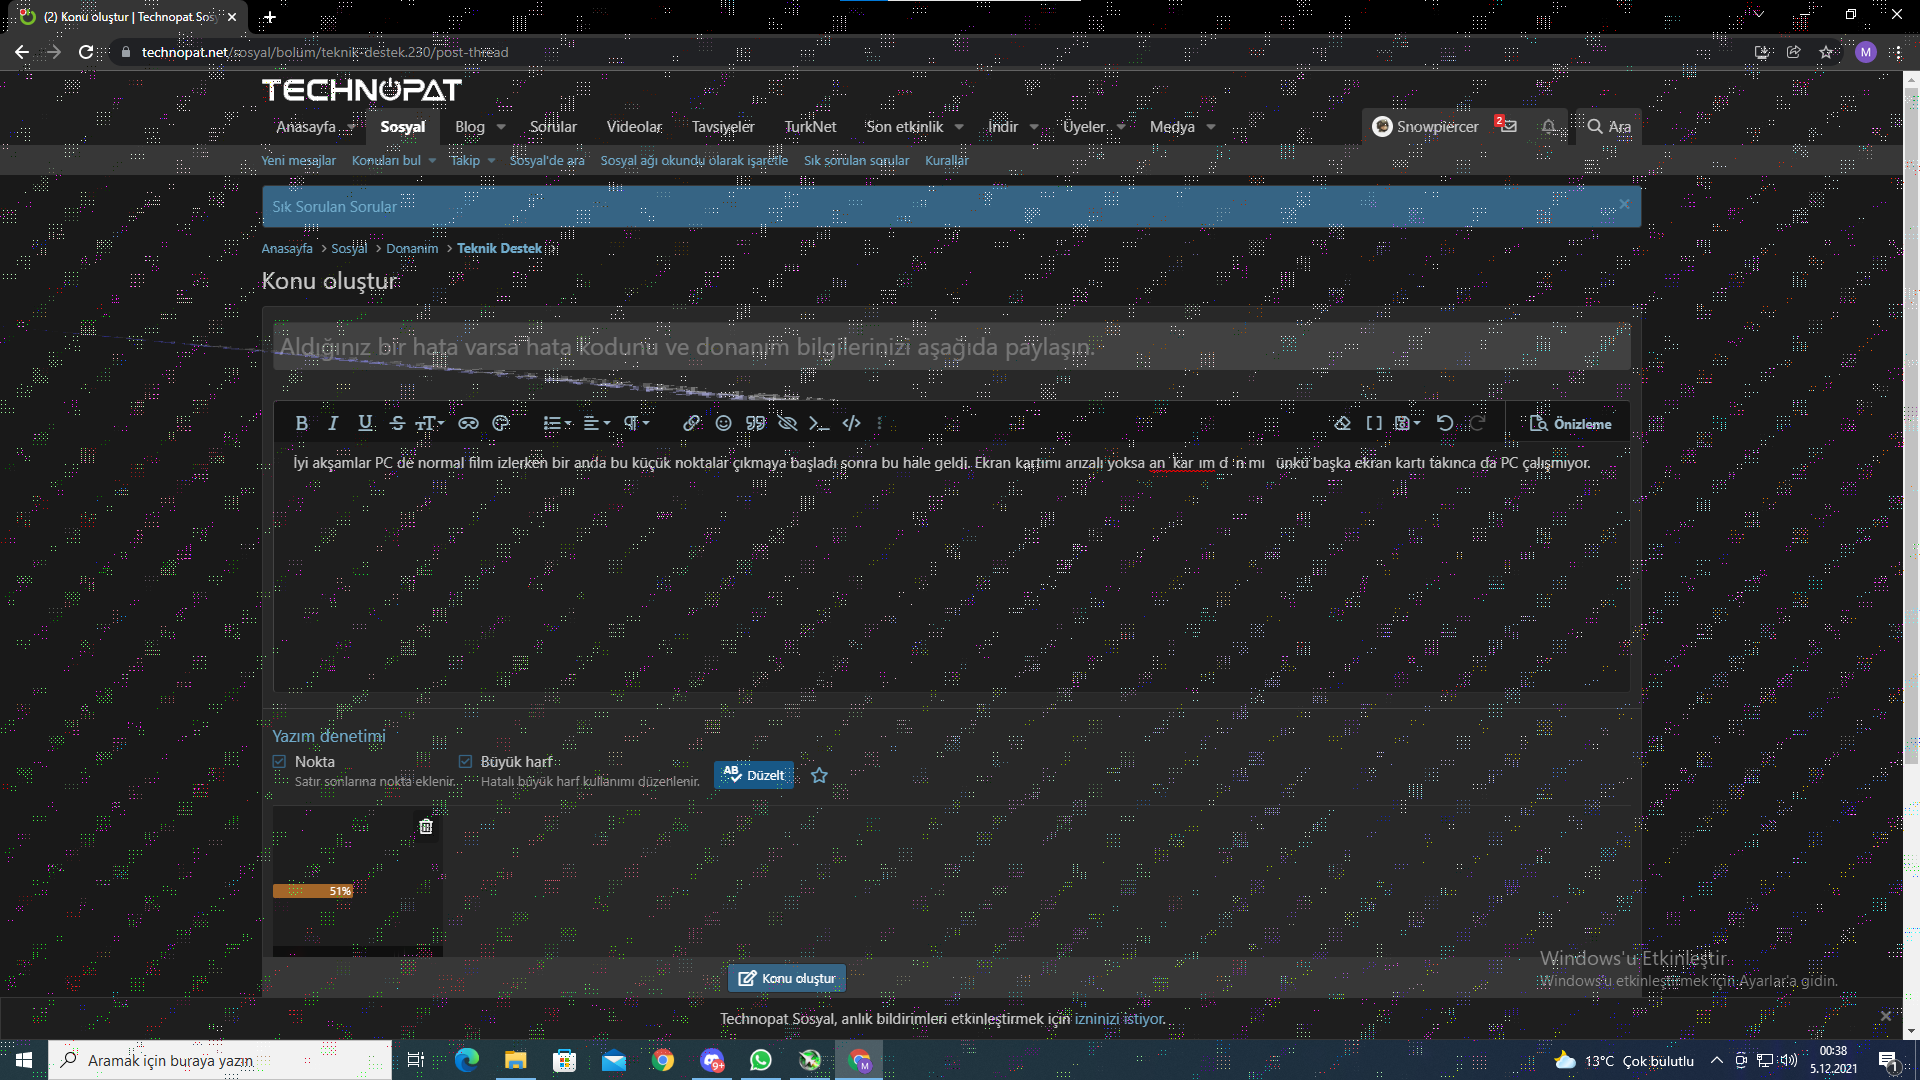
Task: Click the Konu oluştur submit button
Action: pyautogui.click(x=787, y=978)
